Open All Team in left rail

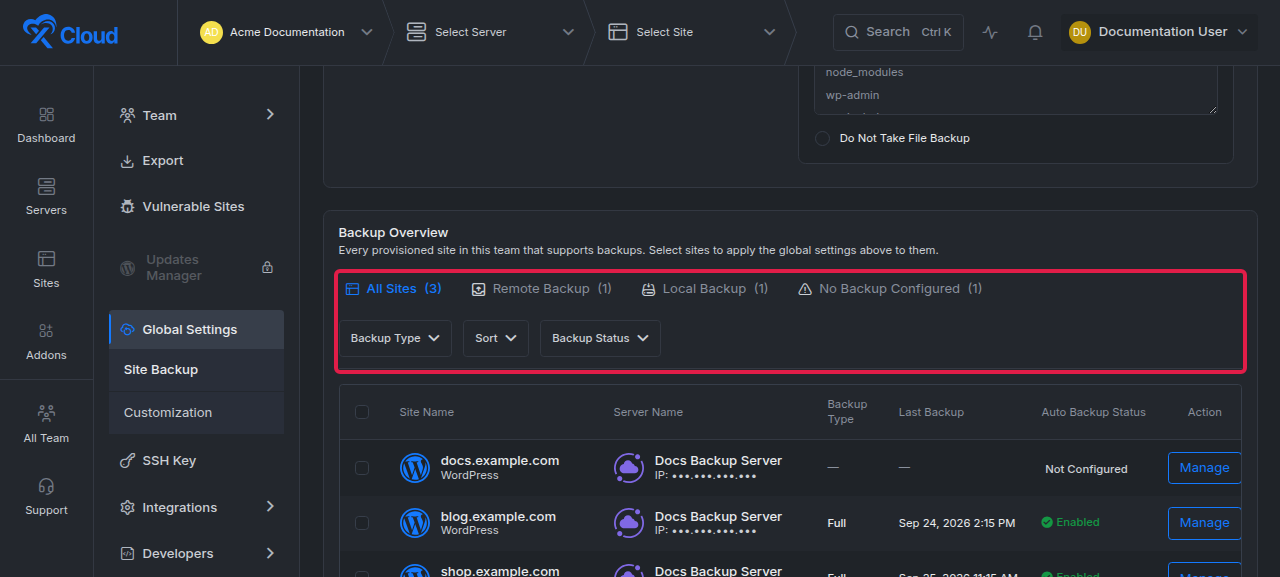pos(46,425)
